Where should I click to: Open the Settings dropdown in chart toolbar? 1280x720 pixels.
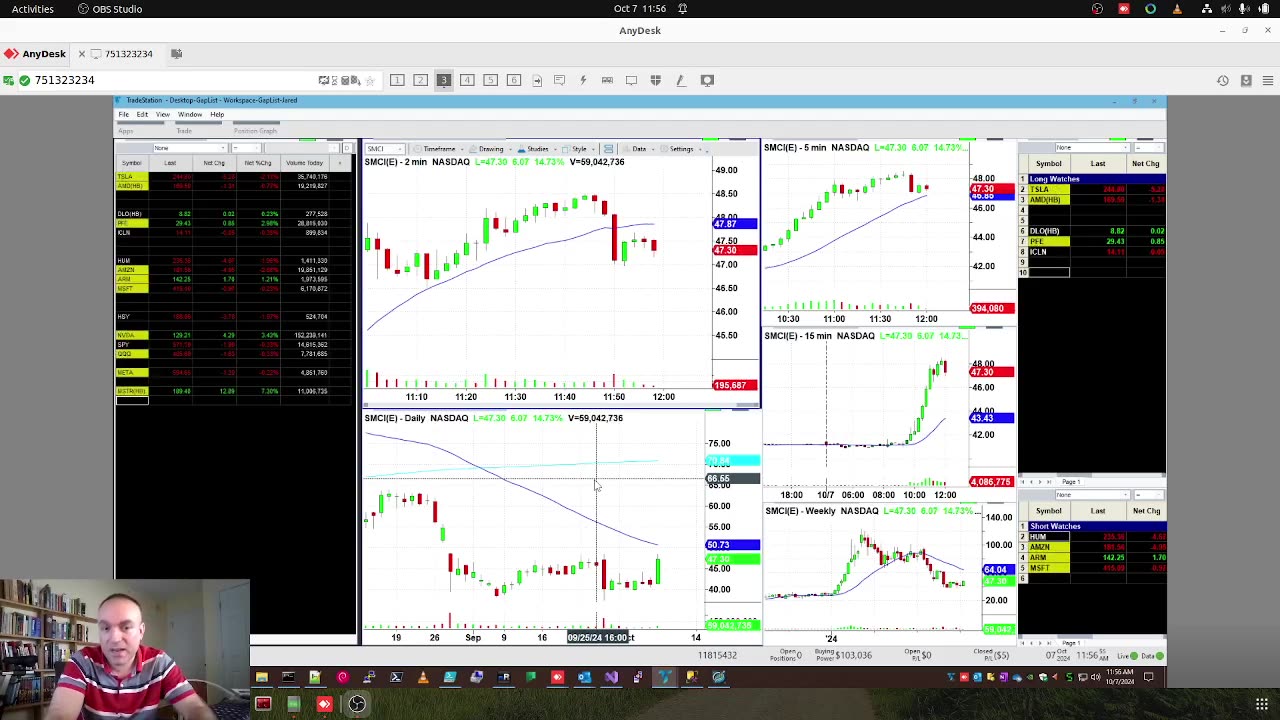pos(683,149)
